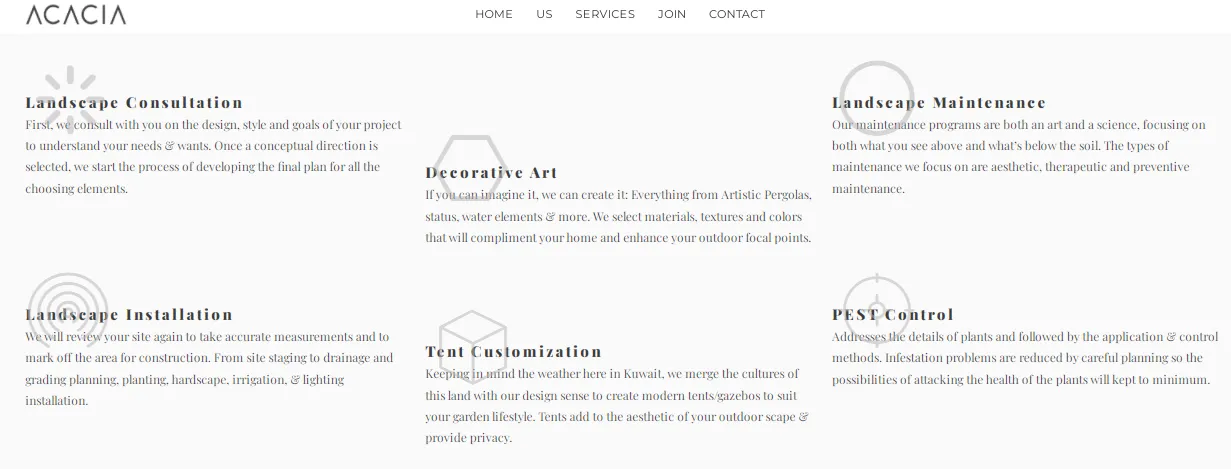Open the CONTACT navigation link
This screenshot has height=469, width=1231.
[737, 14]
